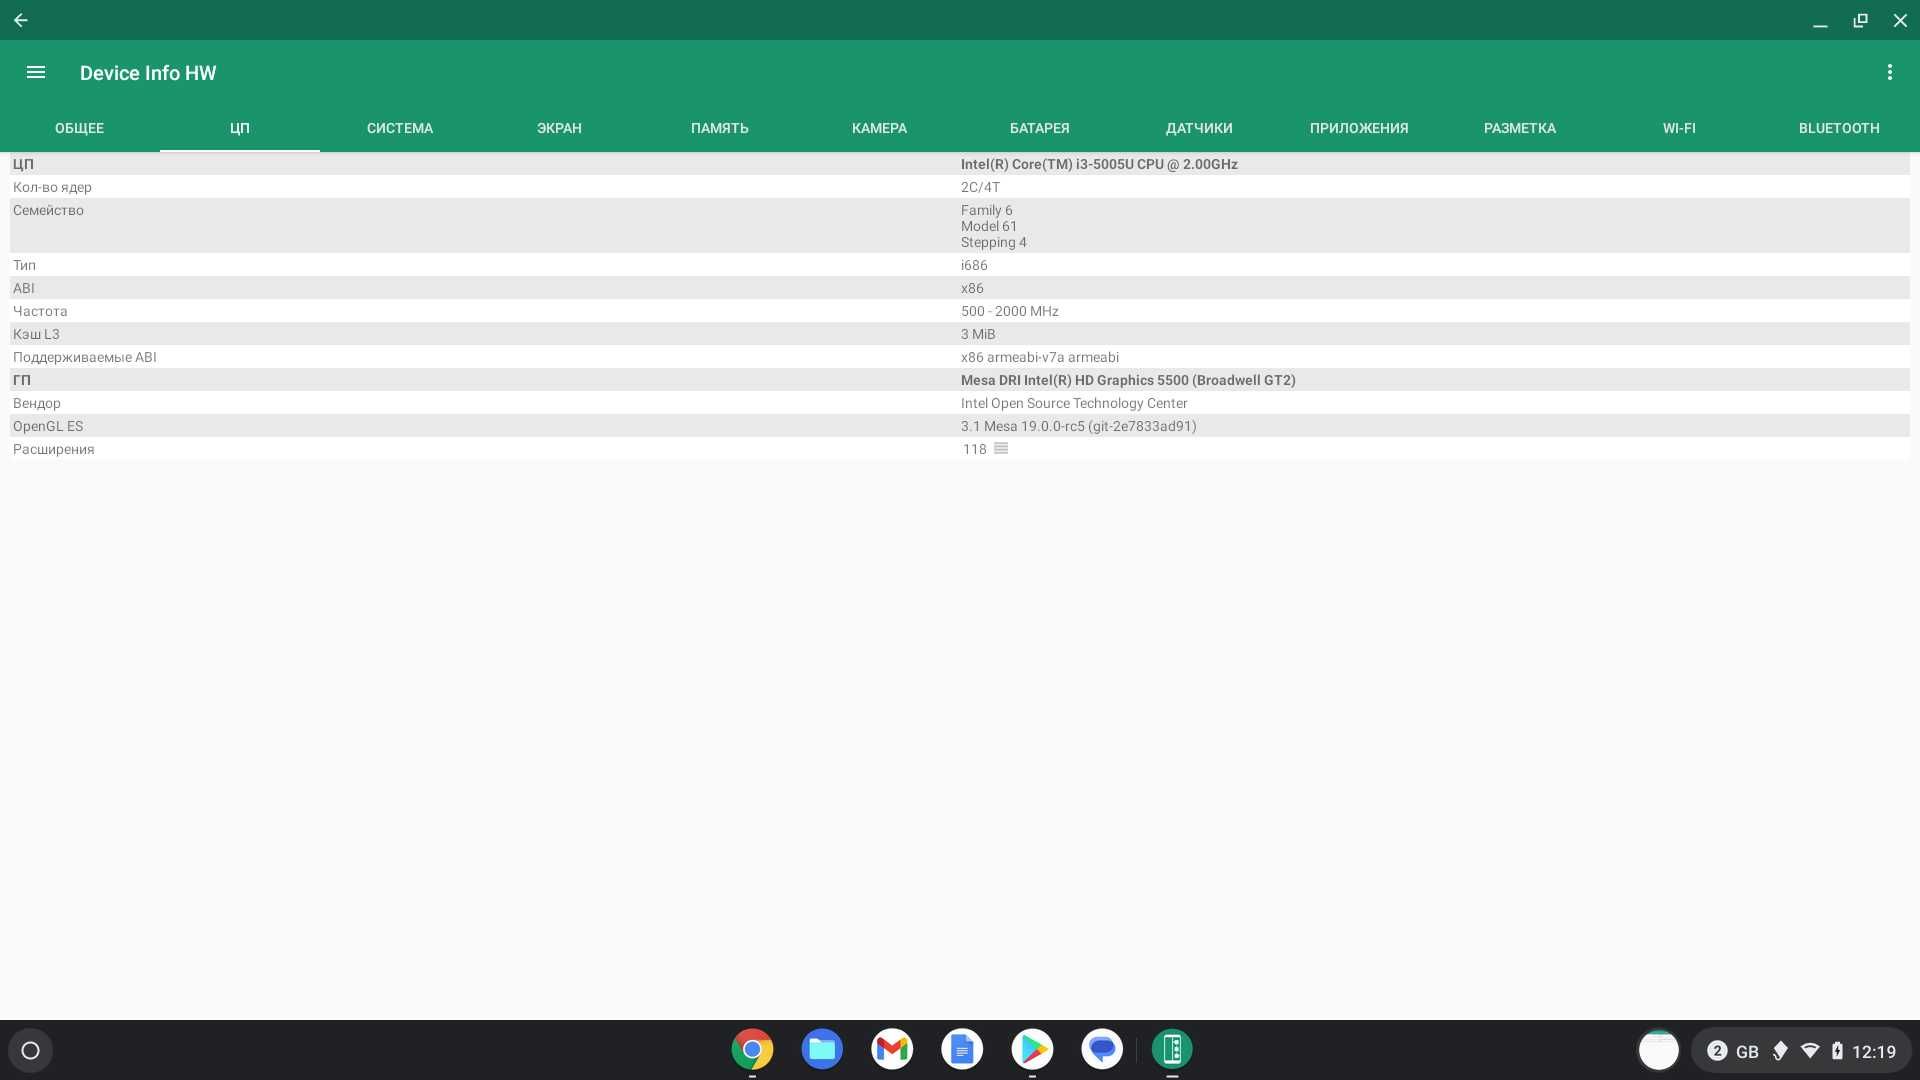Click the 3 MiB L3 cache value
This screenshot has width=1920, height=1080.
[x=978, y=334]
